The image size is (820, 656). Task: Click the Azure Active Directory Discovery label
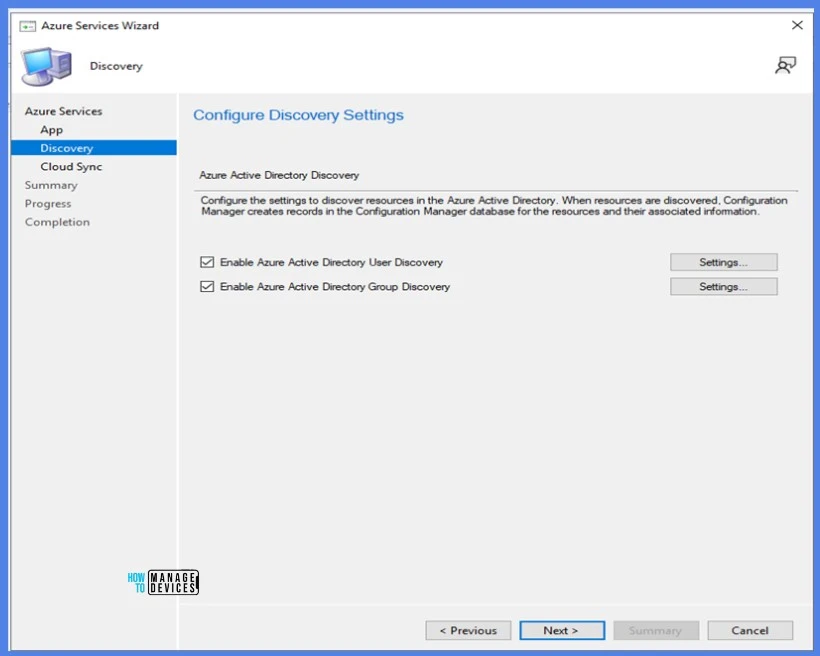tap(279, 175)
